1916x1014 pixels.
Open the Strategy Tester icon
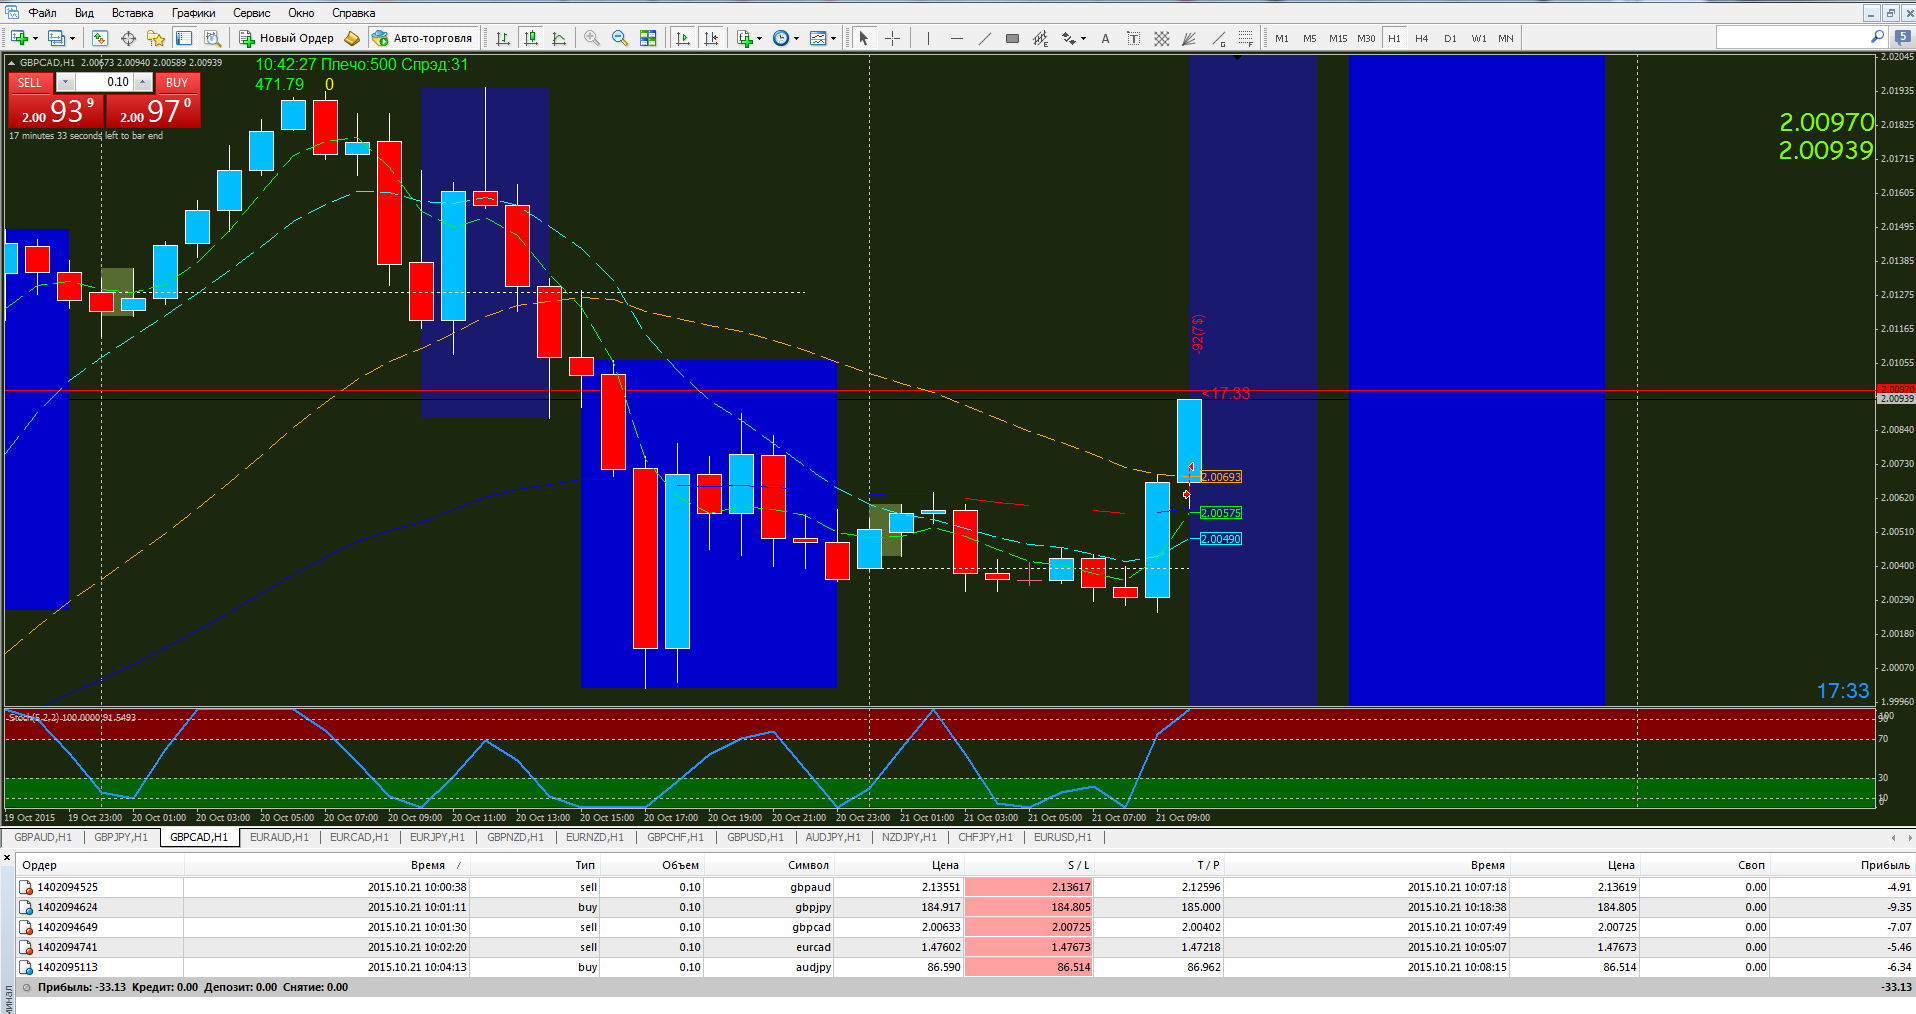click(212, 38)
